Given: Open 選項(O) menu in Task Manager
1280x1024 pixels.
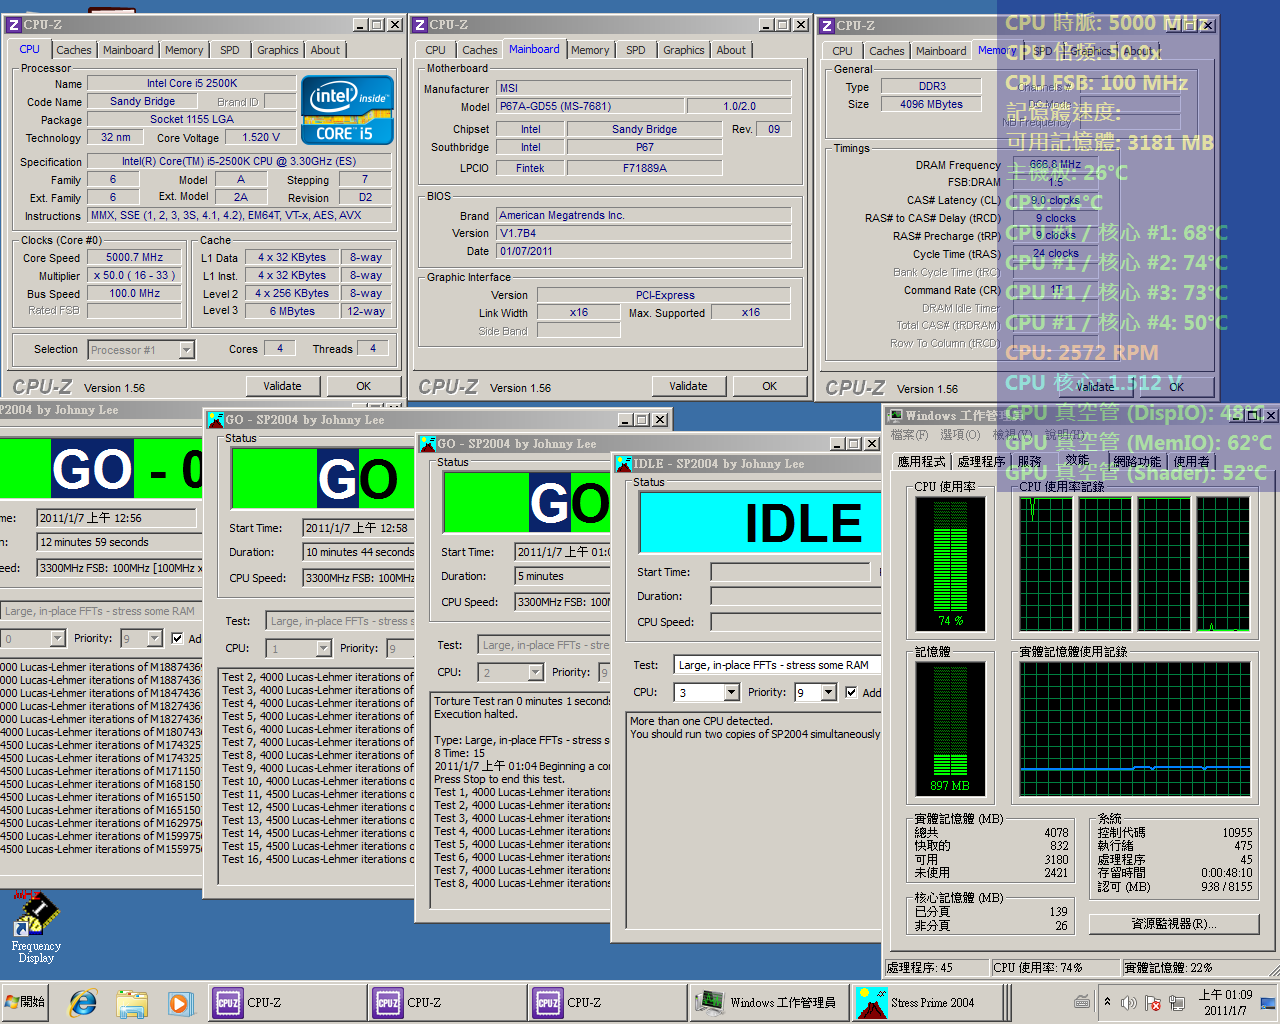Looking at the screenshot, I should (x=960, y=435).
